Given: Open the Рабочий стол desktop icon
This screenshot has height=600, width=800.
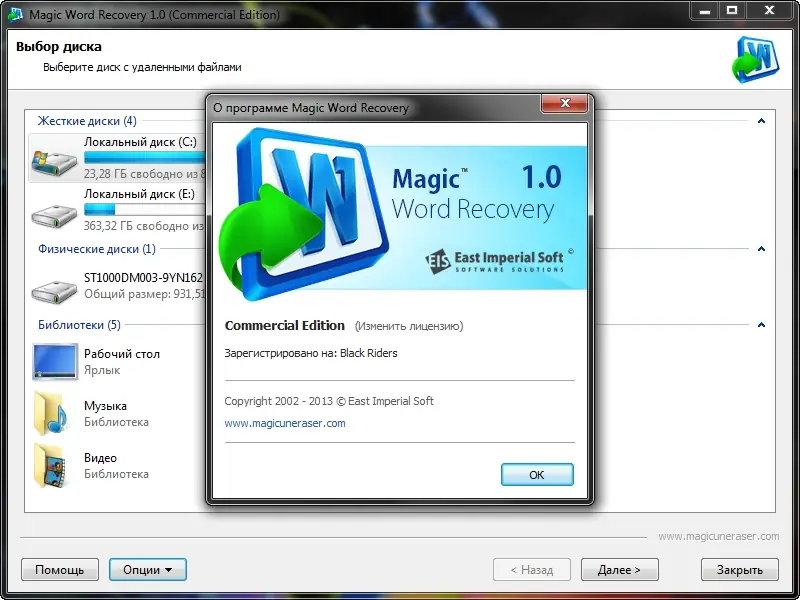Looking at the screenshot, I should 54,362.
